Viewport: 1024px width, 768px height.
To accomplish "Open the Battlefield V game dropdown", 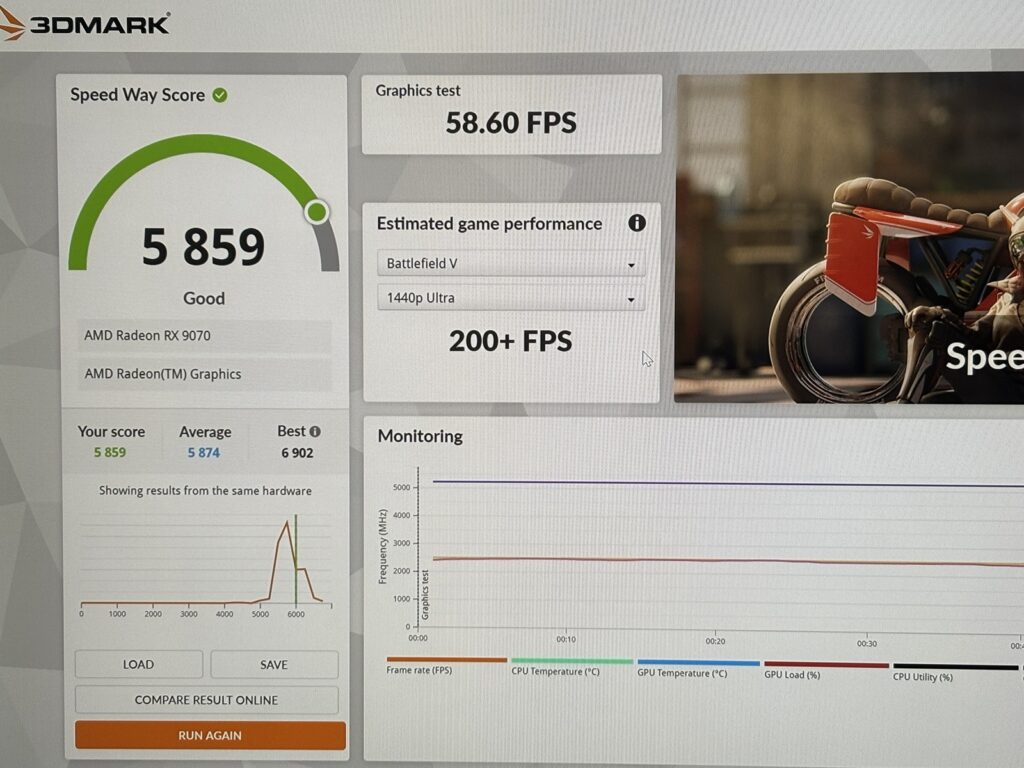I will pos(510,264).
